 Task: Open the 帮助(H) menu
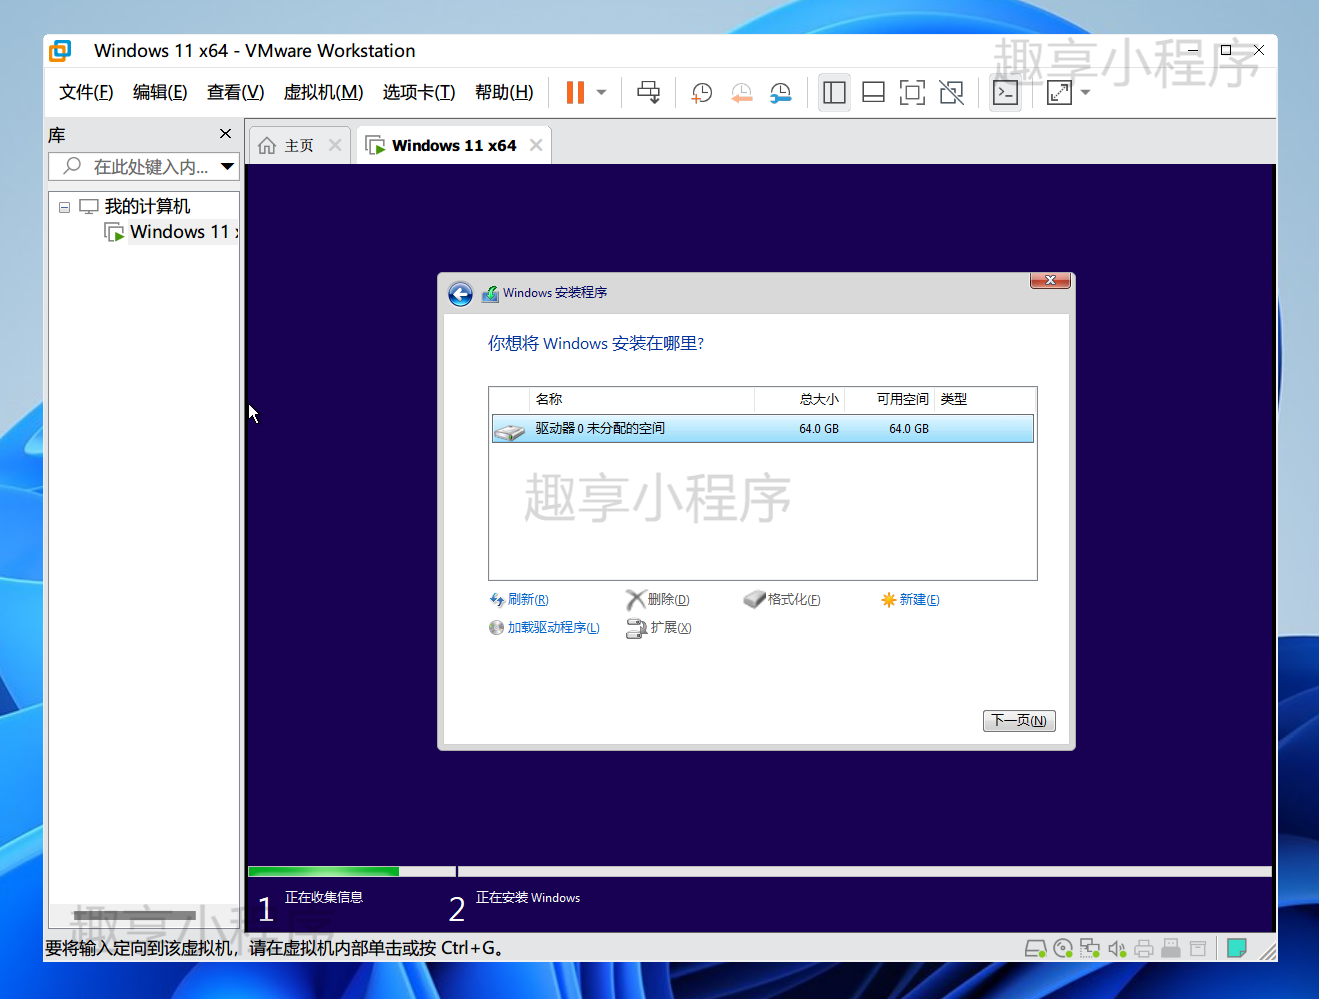click(x=504, y=92)
